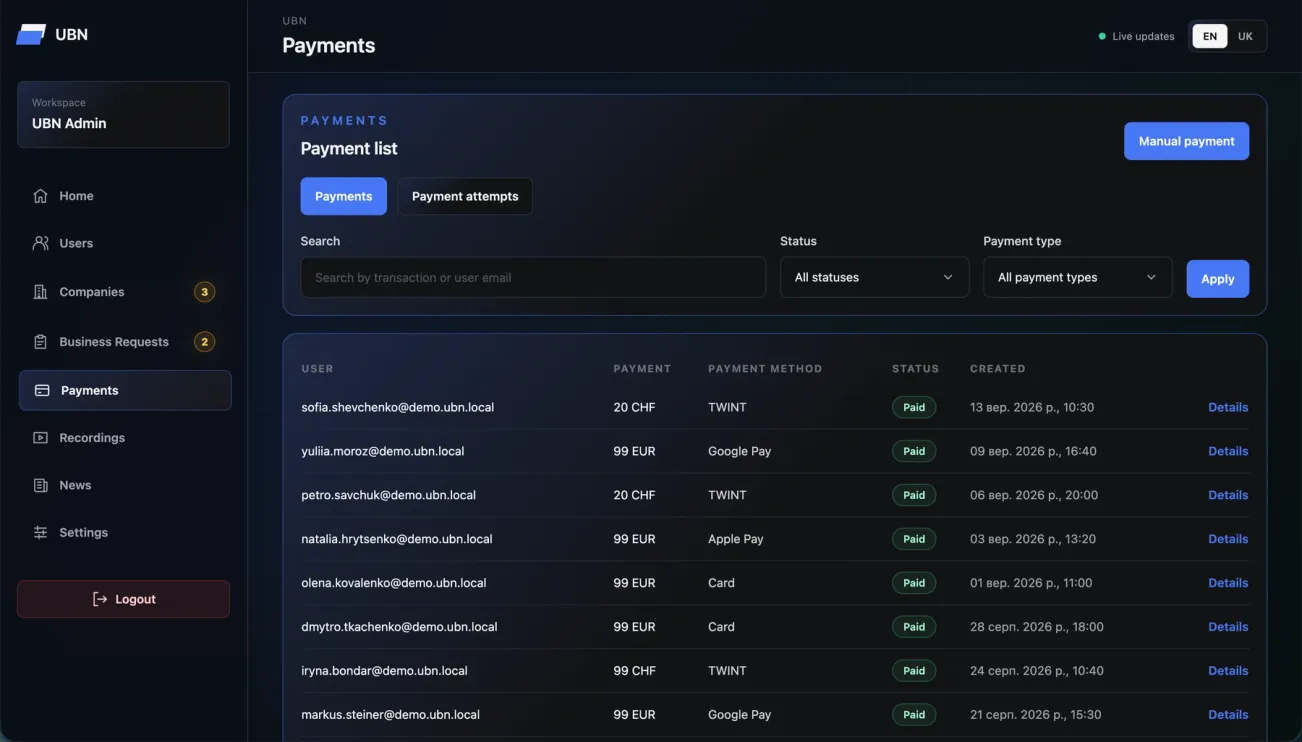Viewport: 1302px width, 742px height.
Task: Click the Recordings play icon
Action: tap(40, 438)
